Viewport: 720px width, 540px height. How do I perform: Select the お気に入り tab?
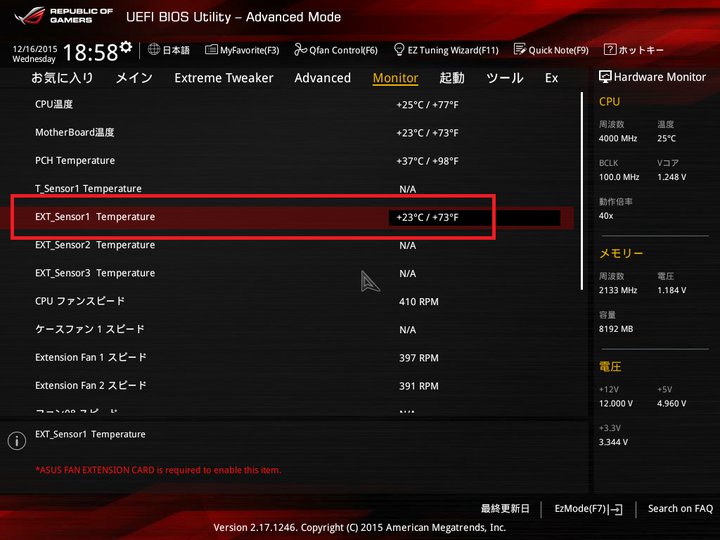tap(62, 78)
